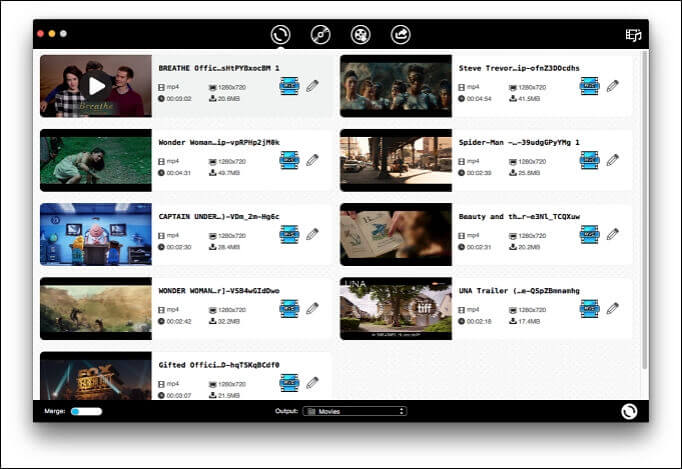Click format icon for Gifted Official video
The image size is (682, 469).
(289, 382)
